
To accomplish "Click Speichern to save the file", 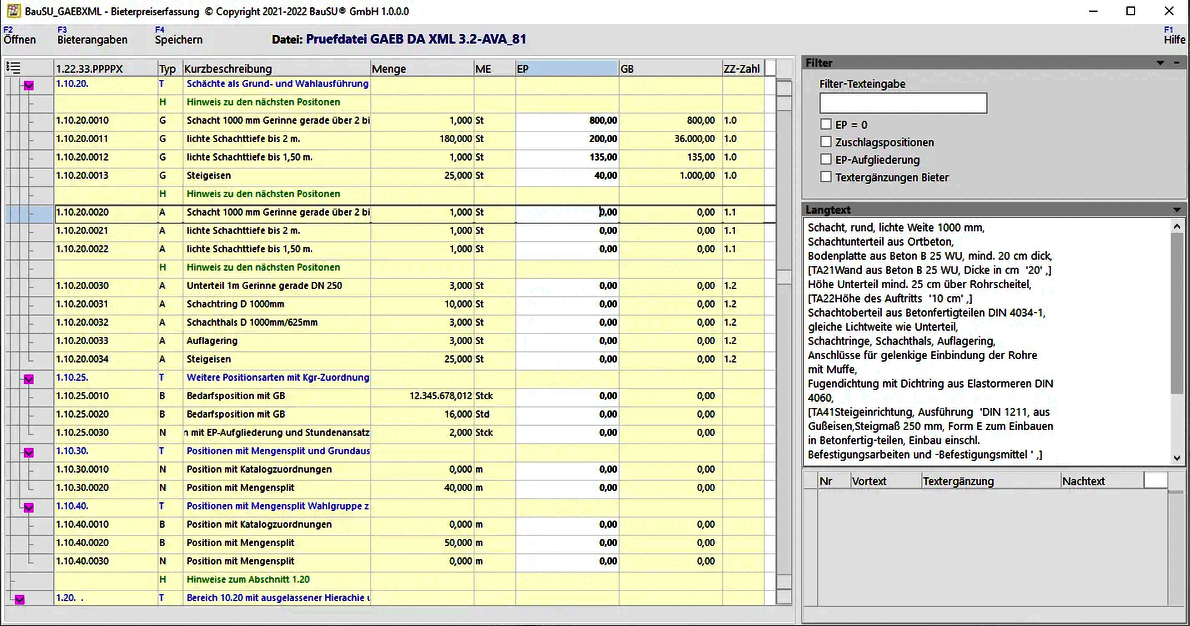I will [178, 36].
